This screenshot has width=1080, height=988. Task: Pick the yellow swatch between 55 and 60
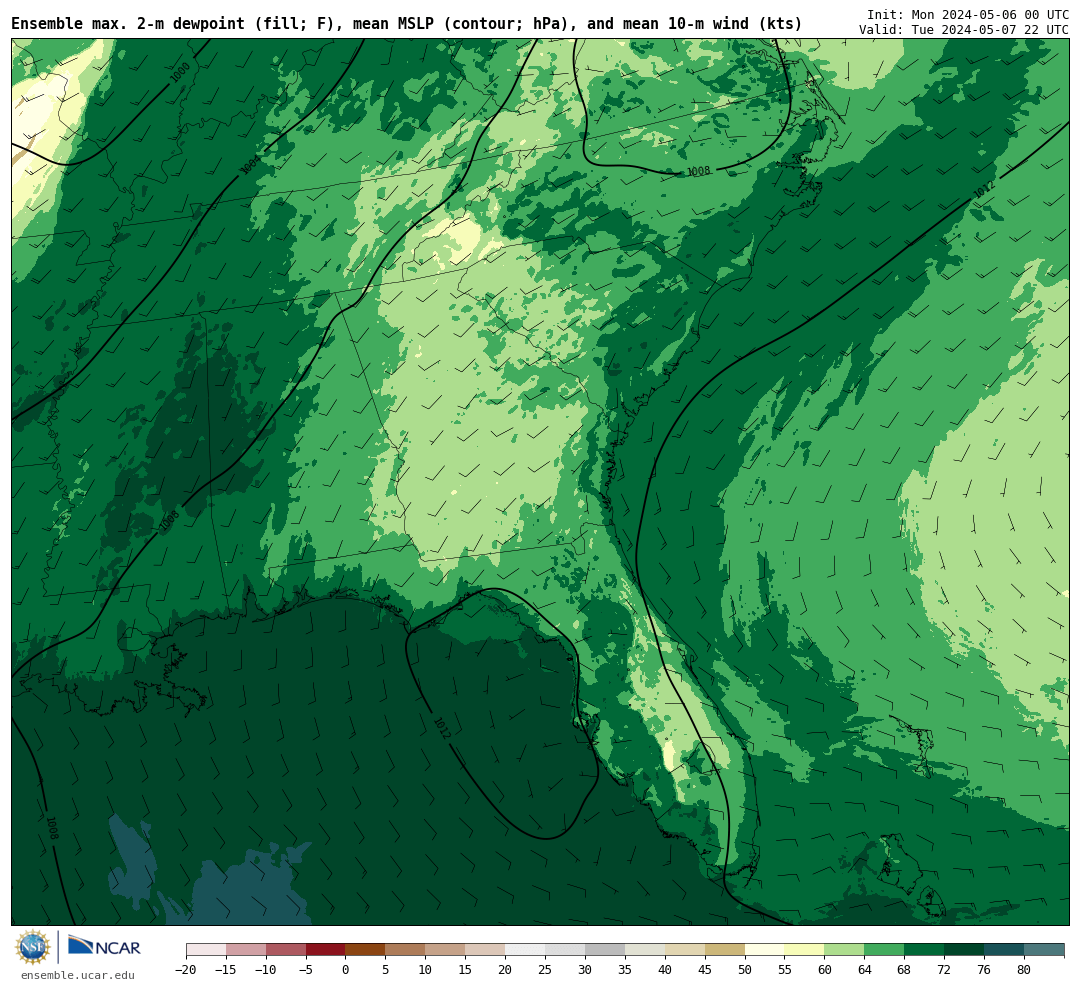tap(805, 950)
